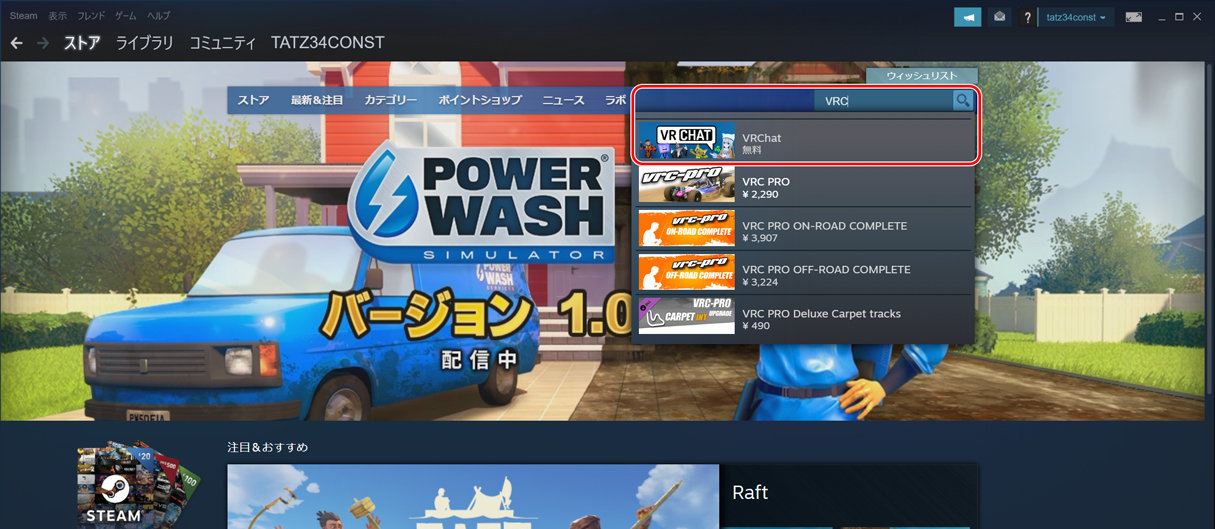Go to the ストア main tab
Image resolution: width=1215 pixels, height=529 pixels.
[82, 43]
